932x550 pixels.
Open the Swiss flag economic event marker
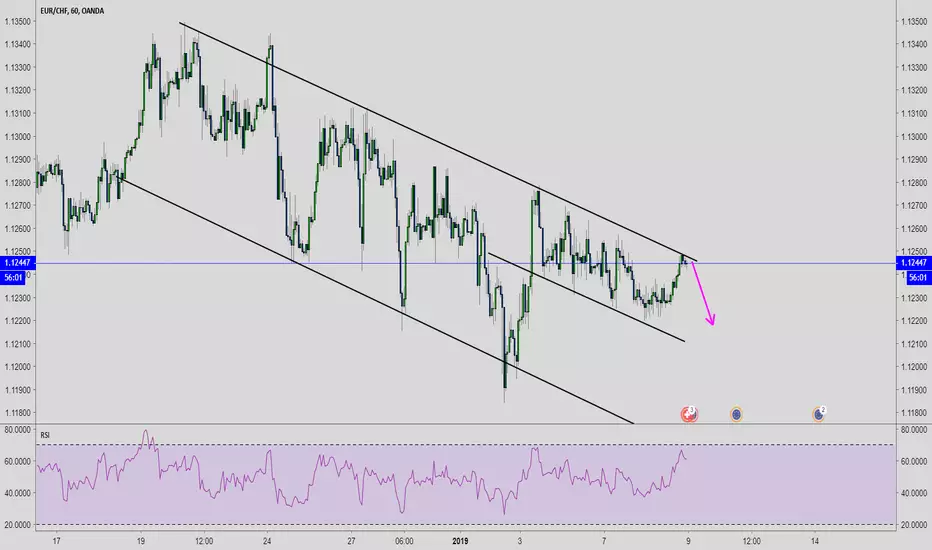[689, 414]
